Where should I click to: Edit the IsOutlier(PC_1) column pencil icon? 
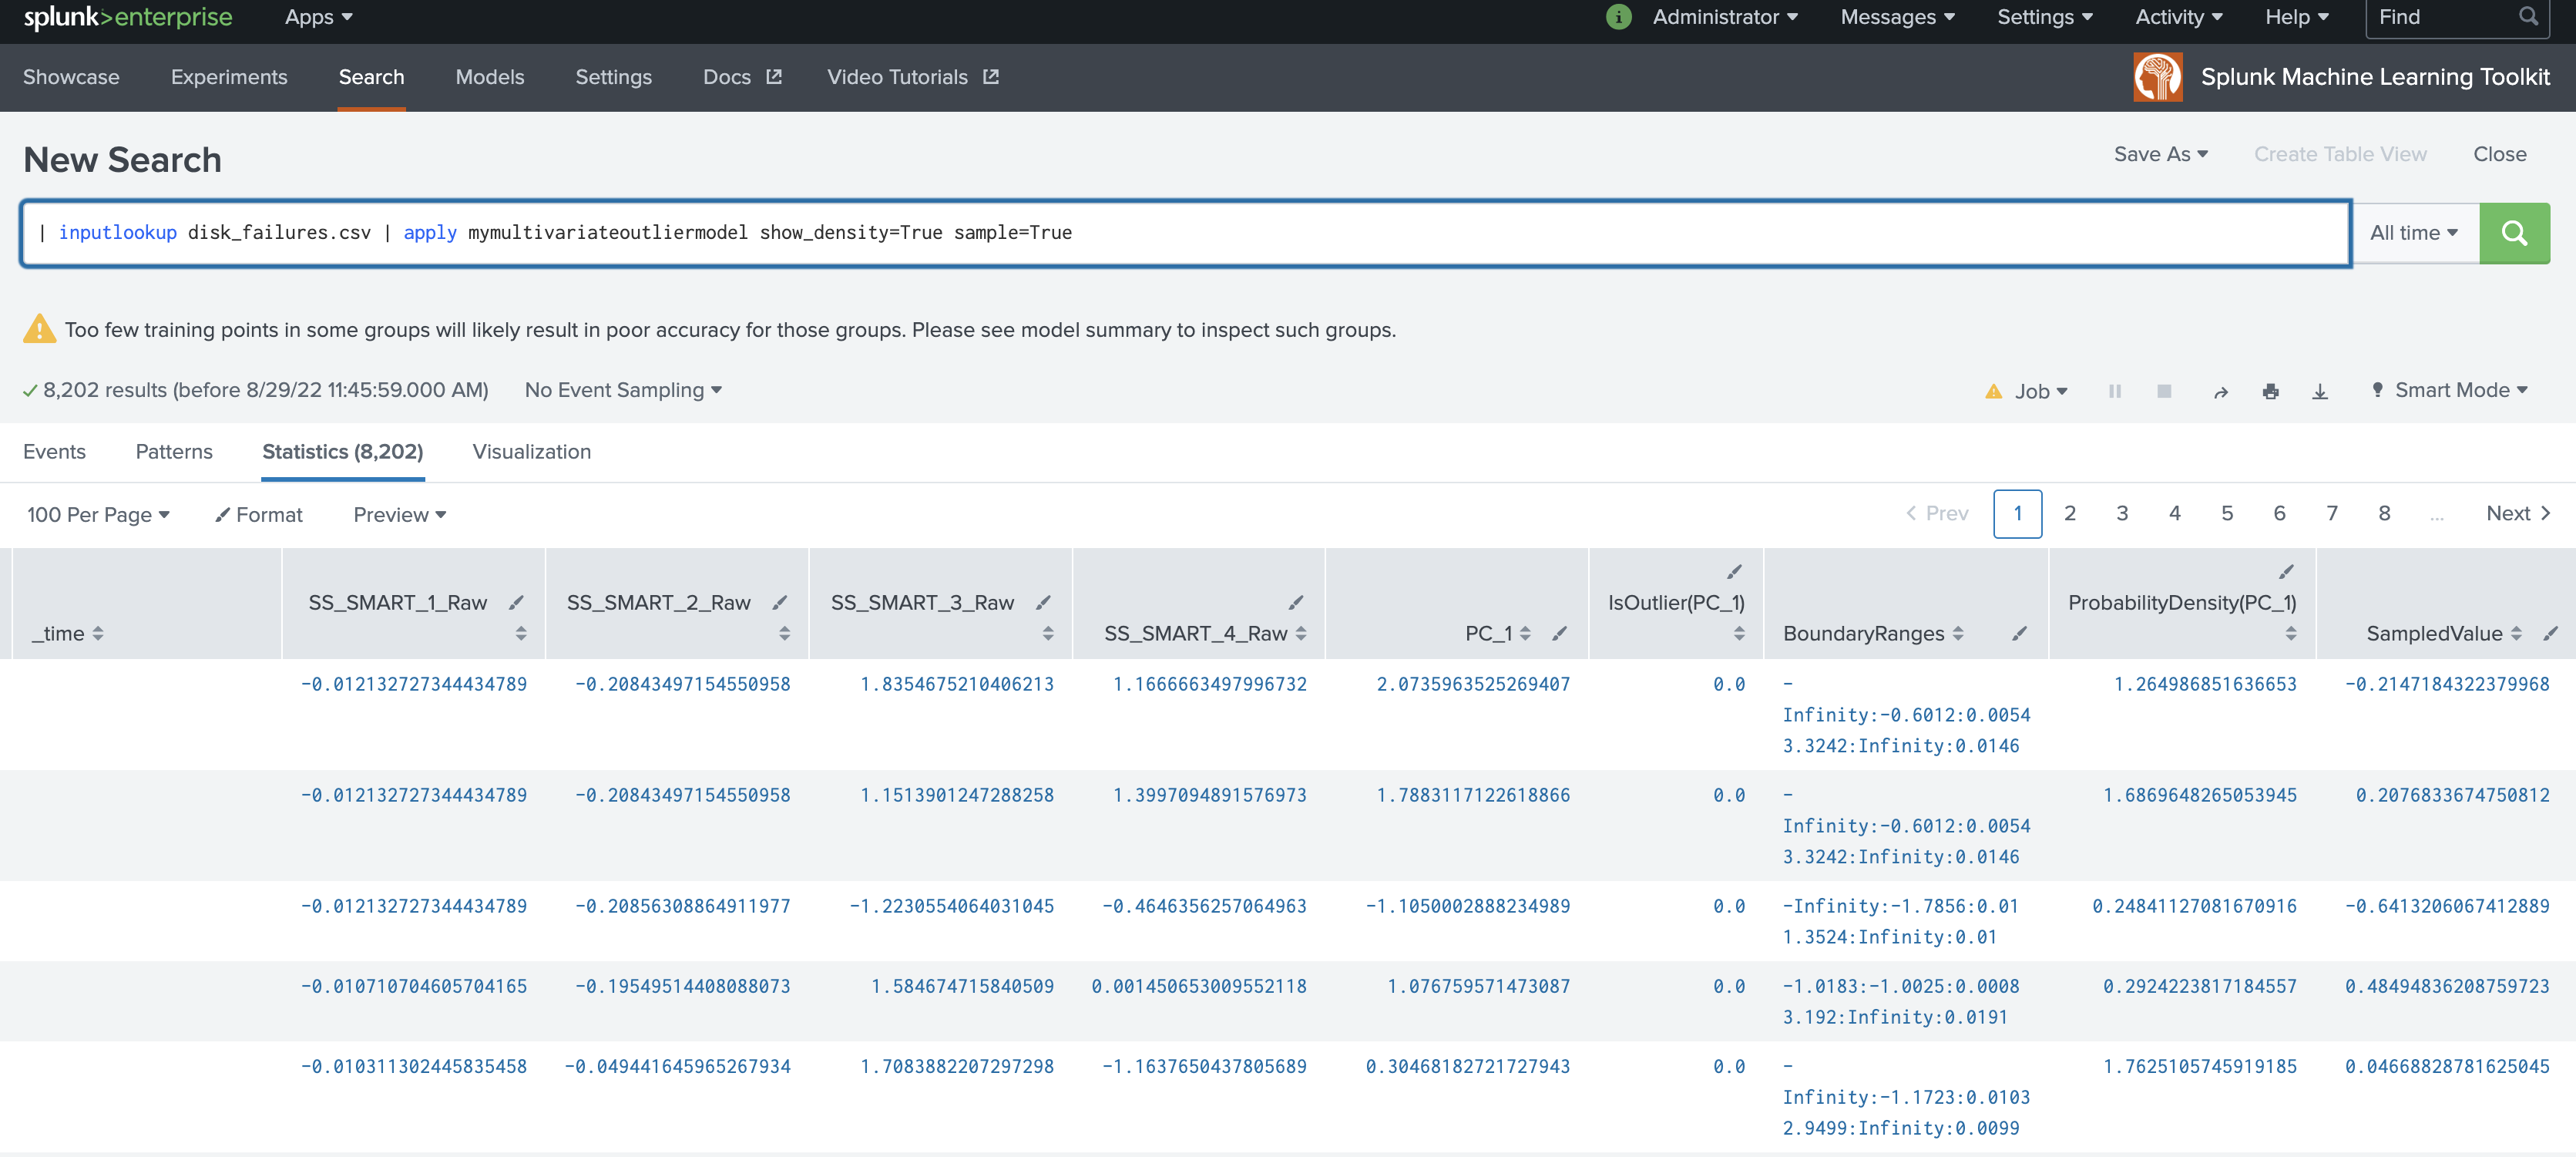pyautogui.click(x=1734, y=571)
